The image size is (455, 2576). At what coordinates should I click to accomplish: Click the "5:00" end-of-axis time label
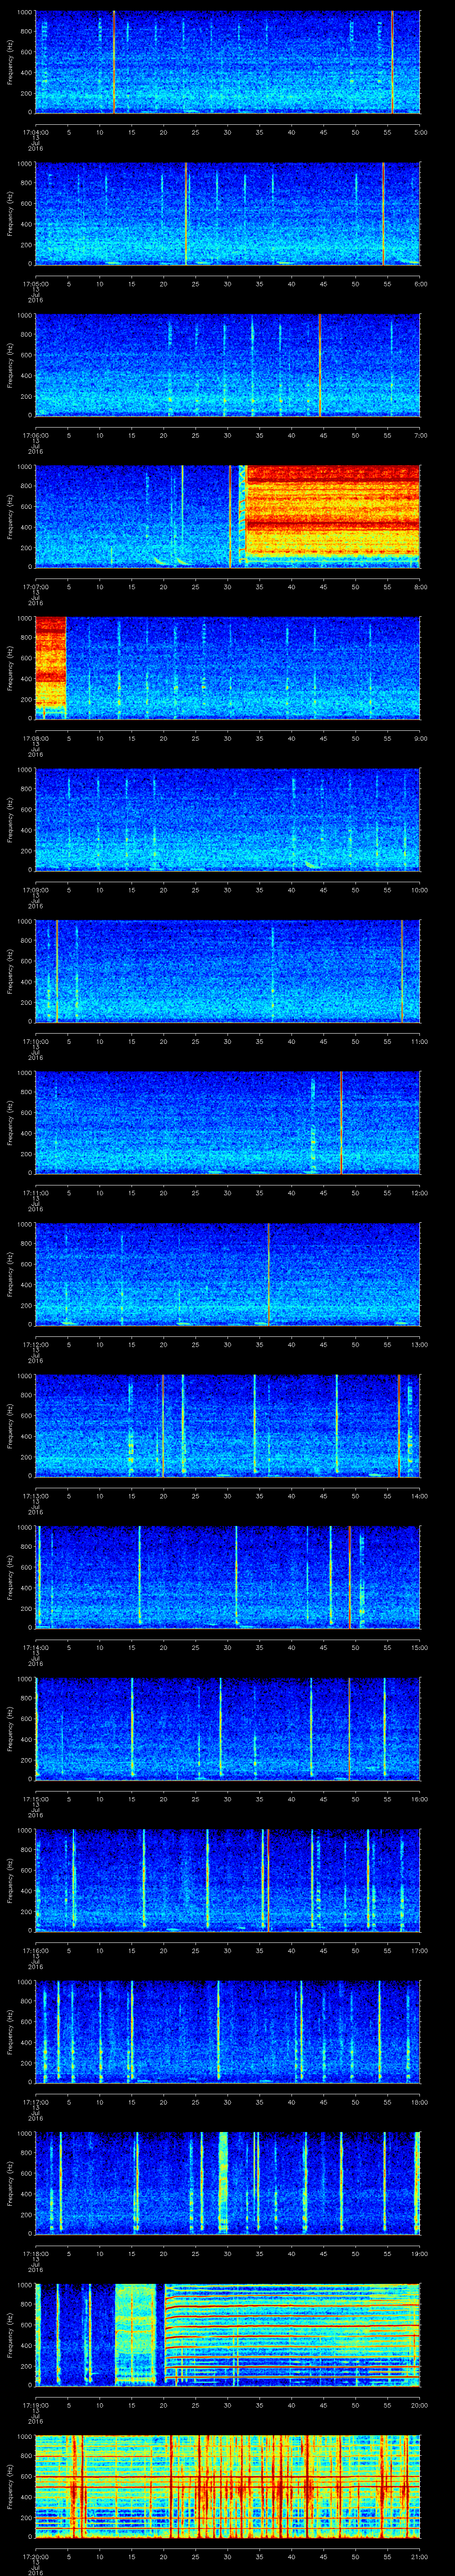[421, 131]
